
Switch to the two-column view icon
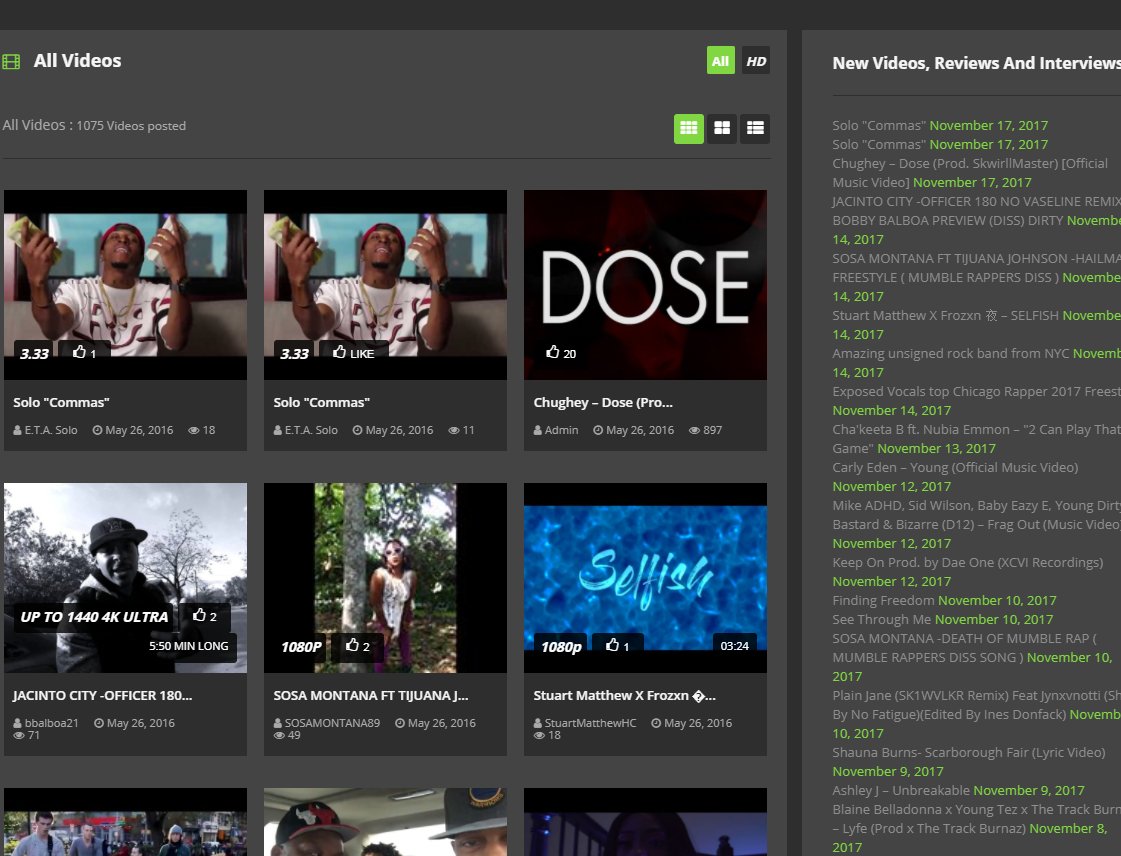coord(722,128)
